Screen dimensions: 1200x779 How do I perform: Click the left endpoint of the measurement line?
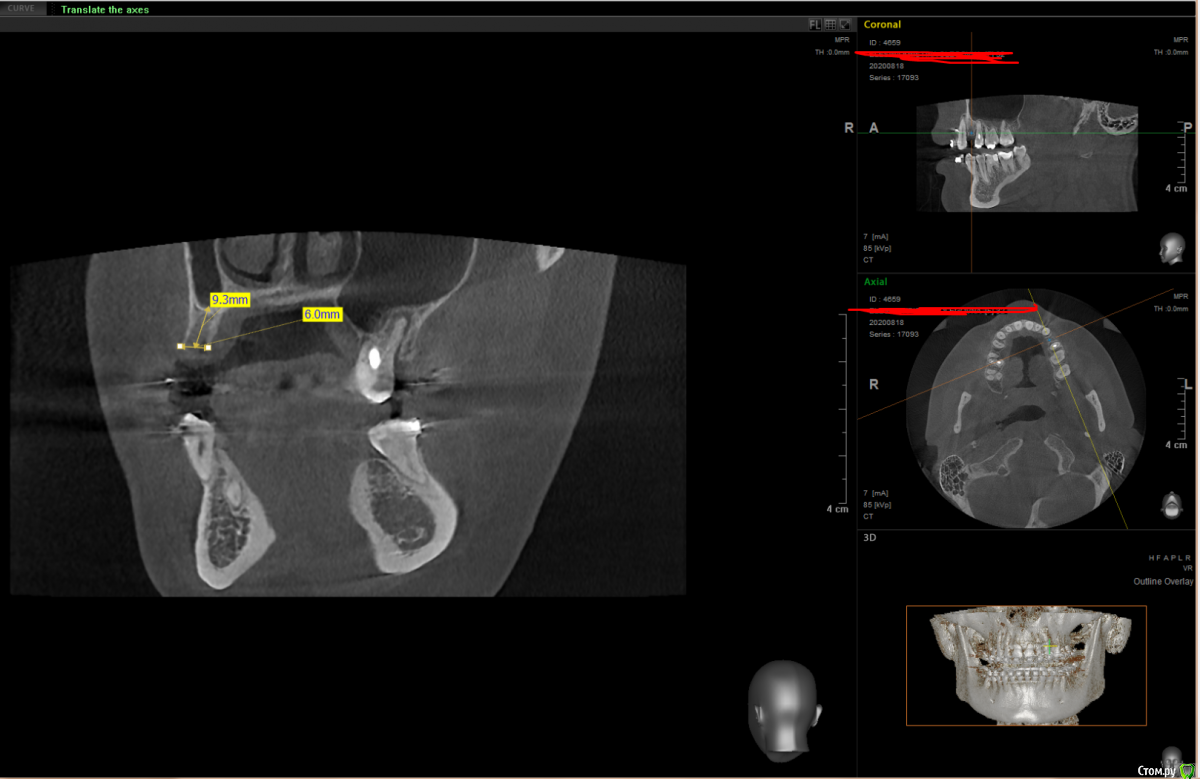point(181,346)
